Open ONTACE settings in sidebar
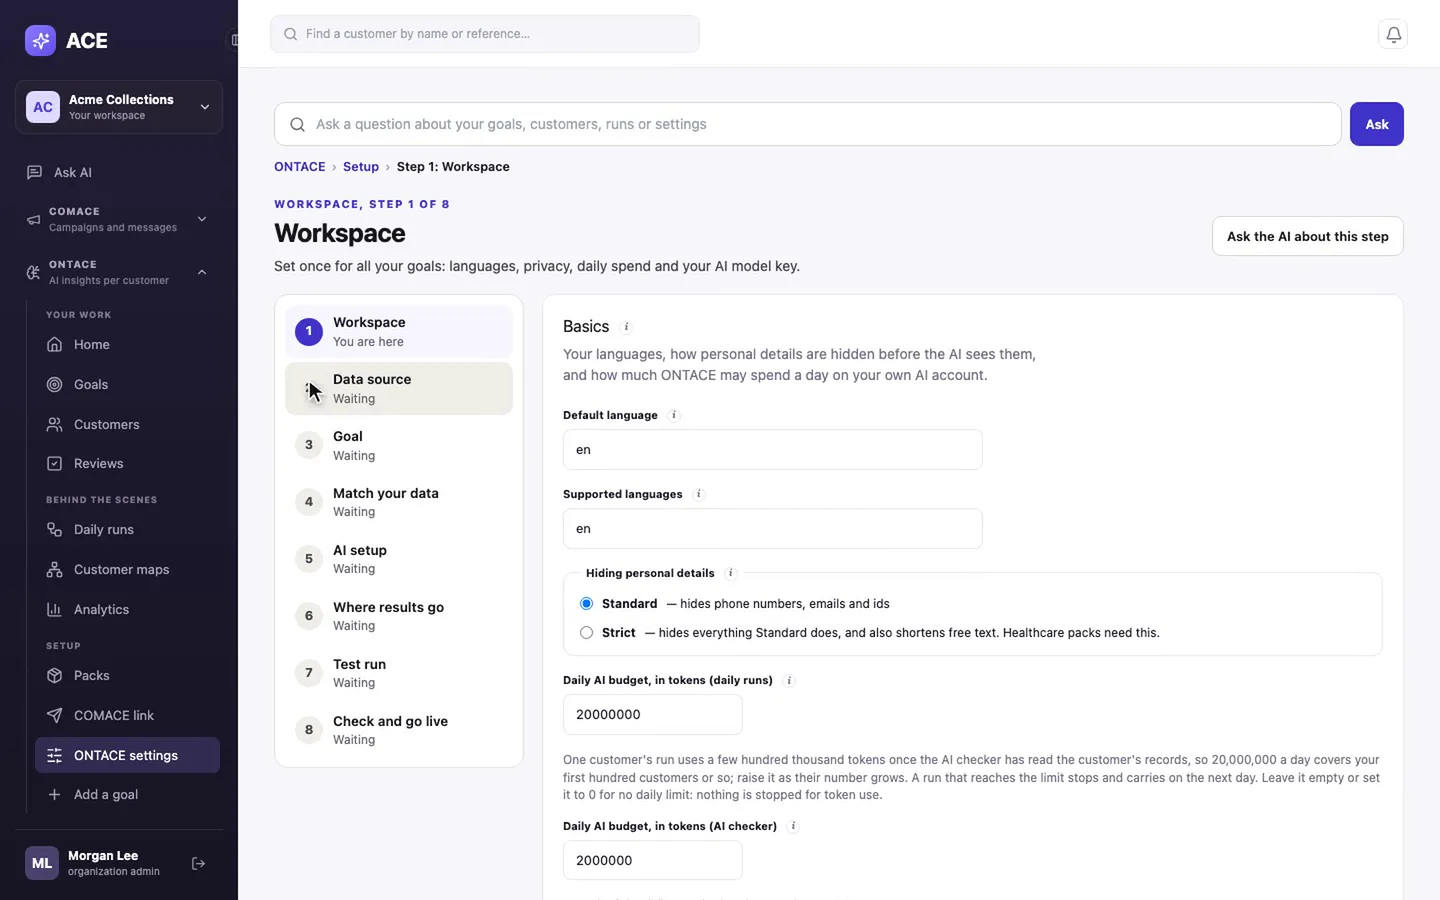The height and width of the screenshot is (900, 1440). (127, 755)
